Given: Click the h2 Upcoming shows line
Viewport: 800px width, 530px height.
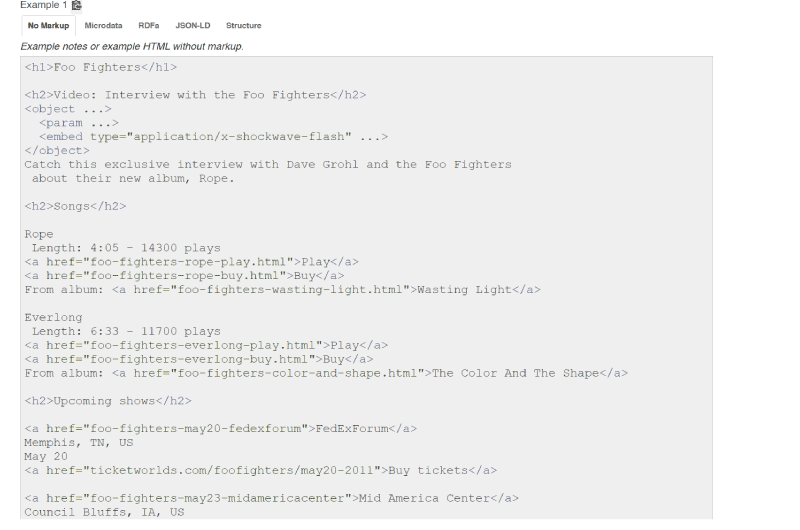Looking at the screenshot, I should 108,401.
